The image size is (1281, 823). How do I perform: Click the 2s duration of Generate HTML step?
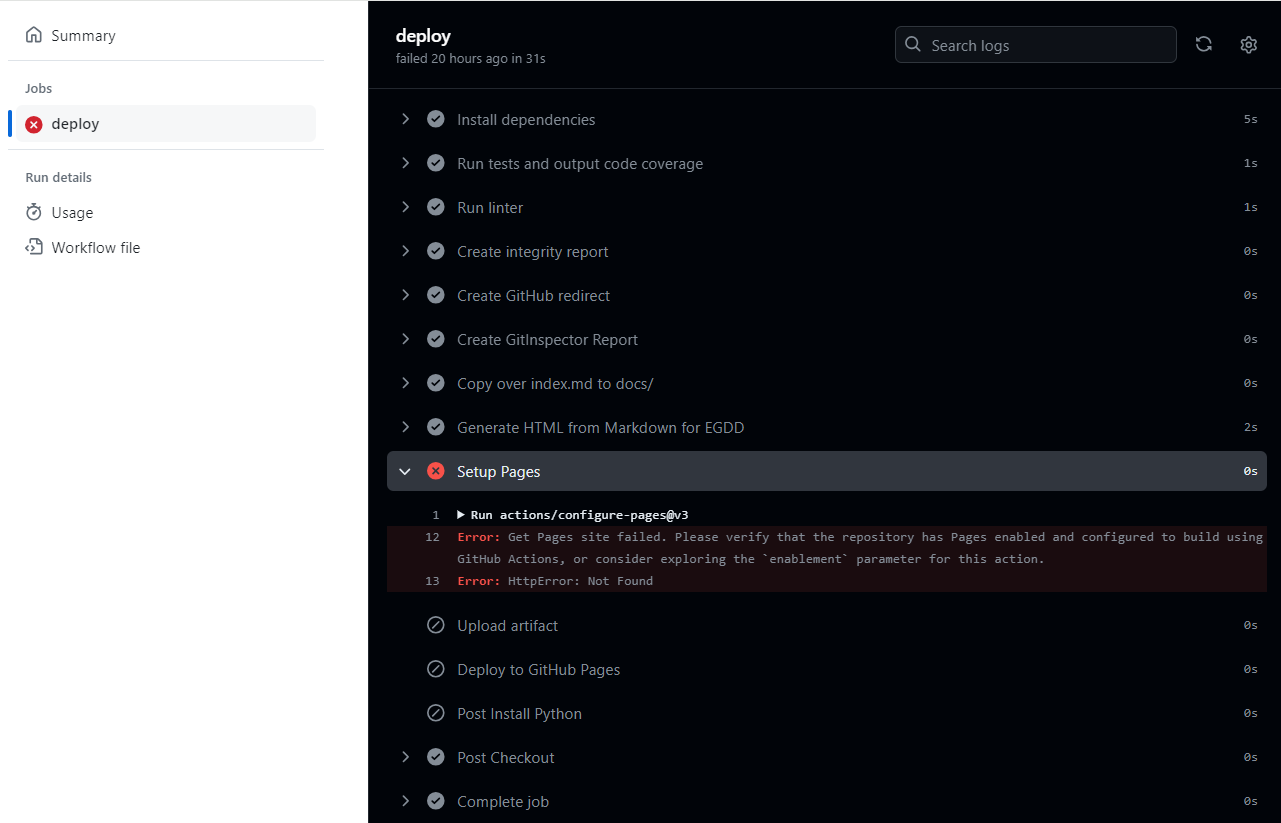(x=1250, y=427)
